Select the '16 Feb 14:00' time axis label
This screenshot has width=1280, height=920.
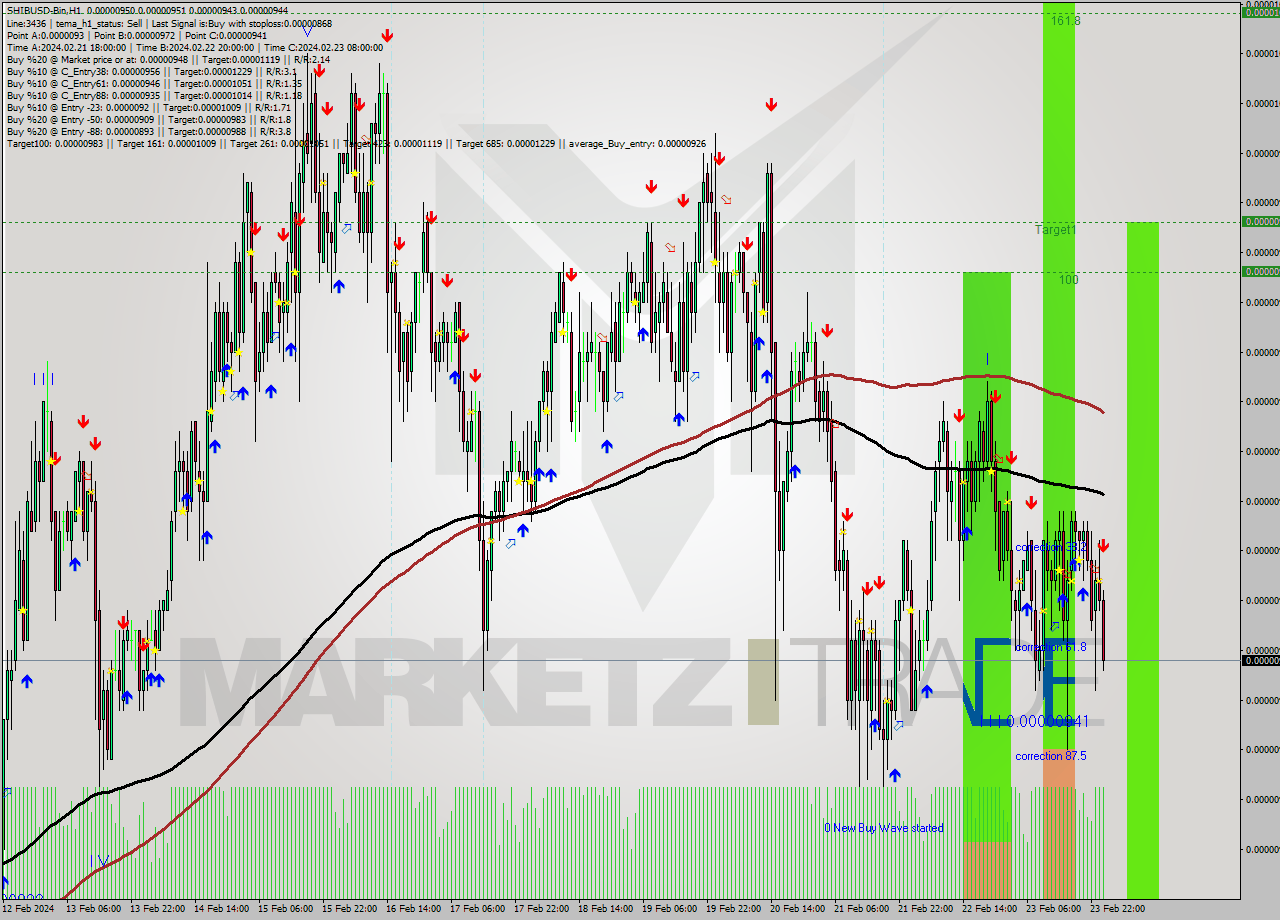point(414,908)
